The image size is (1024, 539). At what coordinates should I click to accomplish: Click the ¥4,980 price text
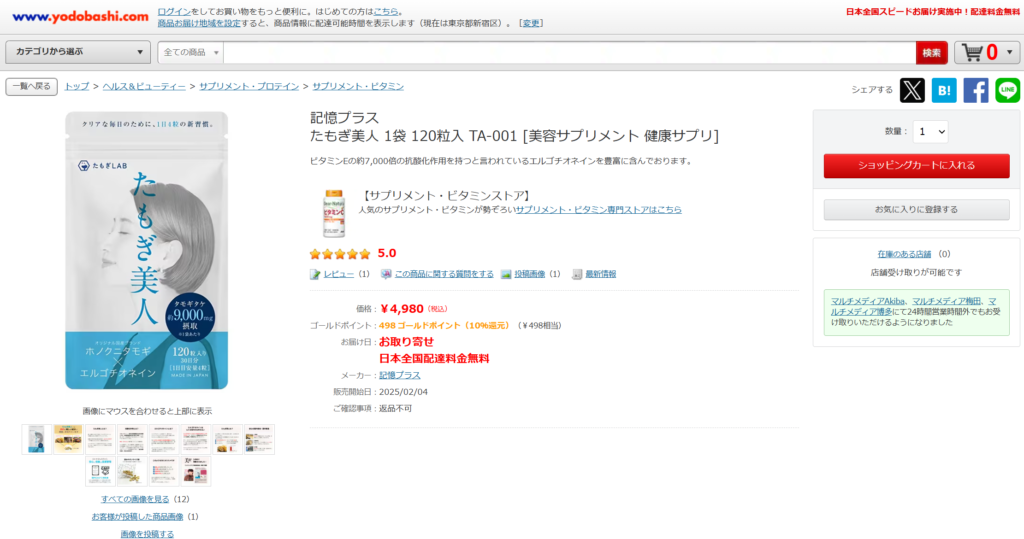pyautogui.click(x=402, y=308)
